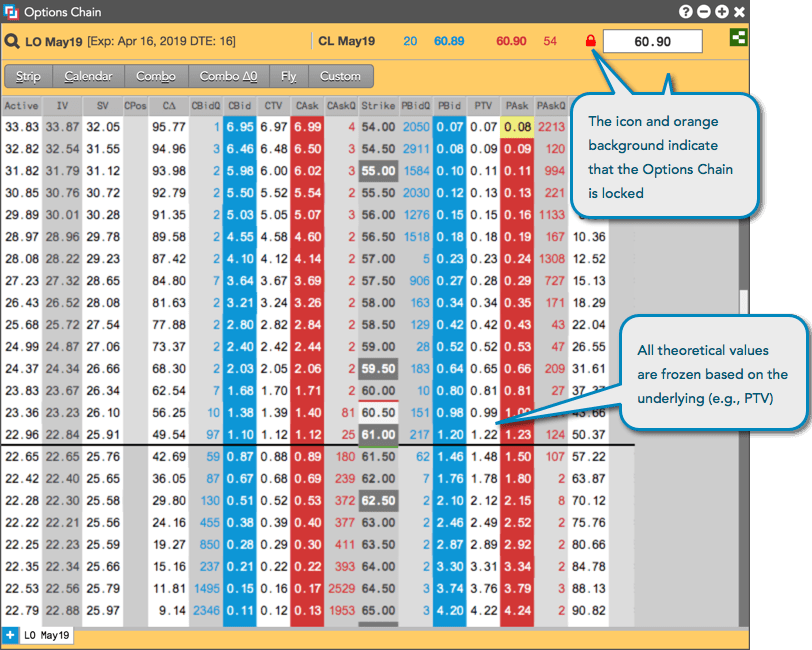The height and width of the screenshot is (650, 812).
Task: Click the Combo Δ0 button
Action: pos(228,76)
